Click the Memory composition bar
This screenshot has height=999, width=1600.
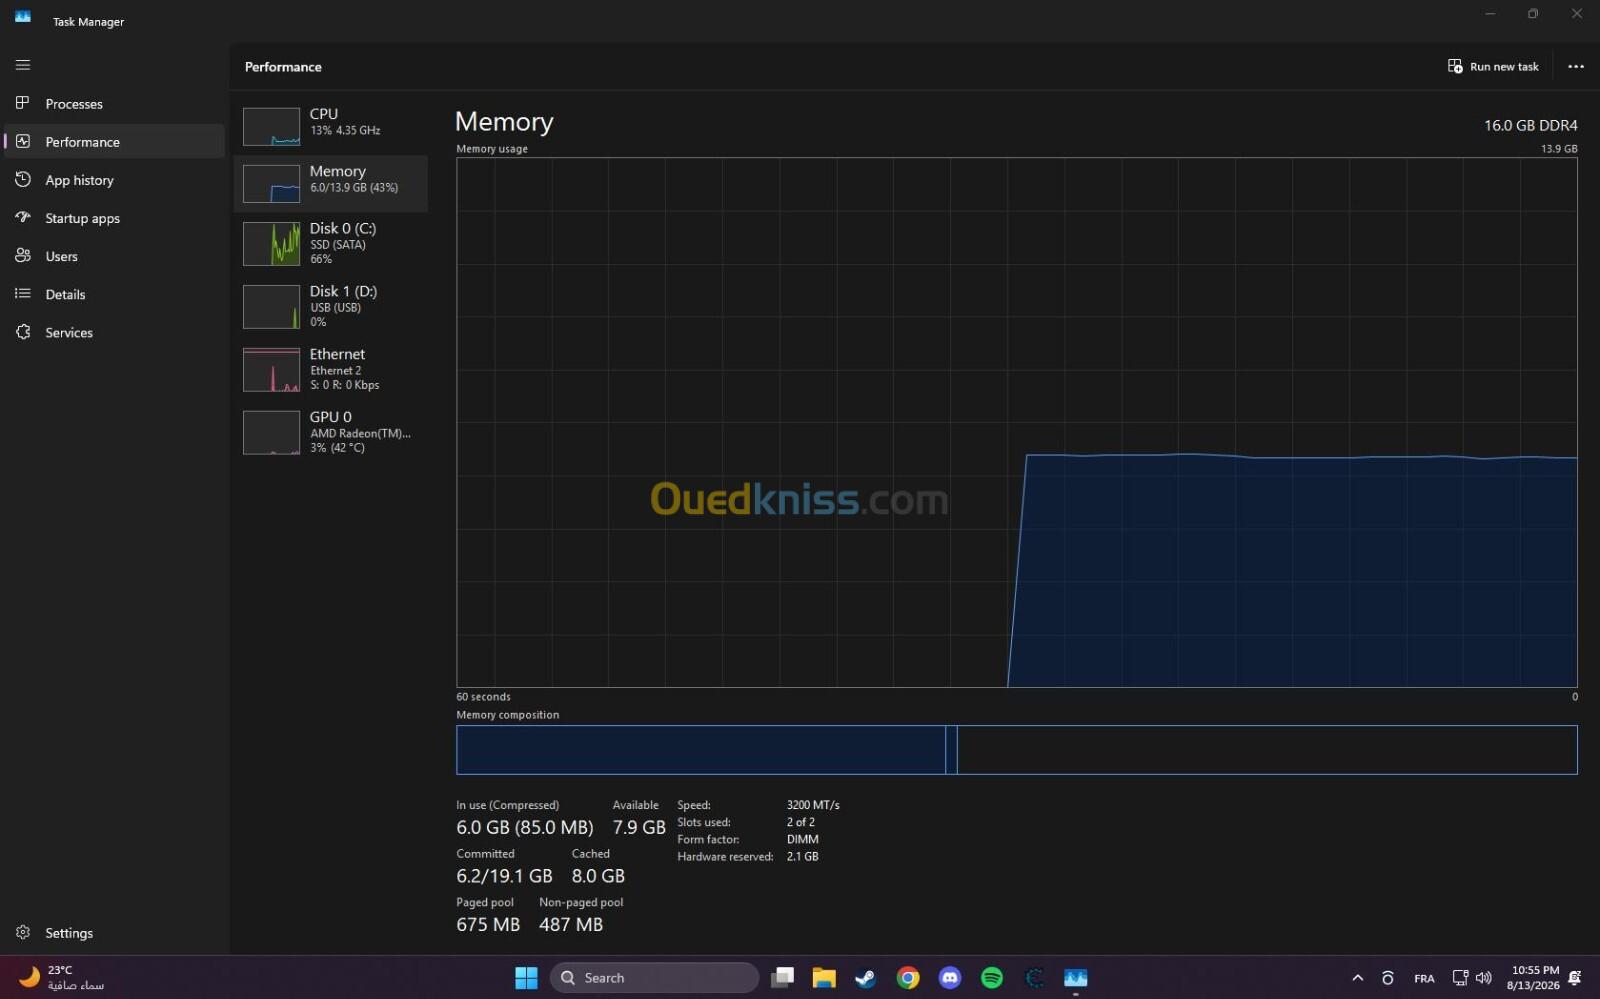pos(1016,750)
